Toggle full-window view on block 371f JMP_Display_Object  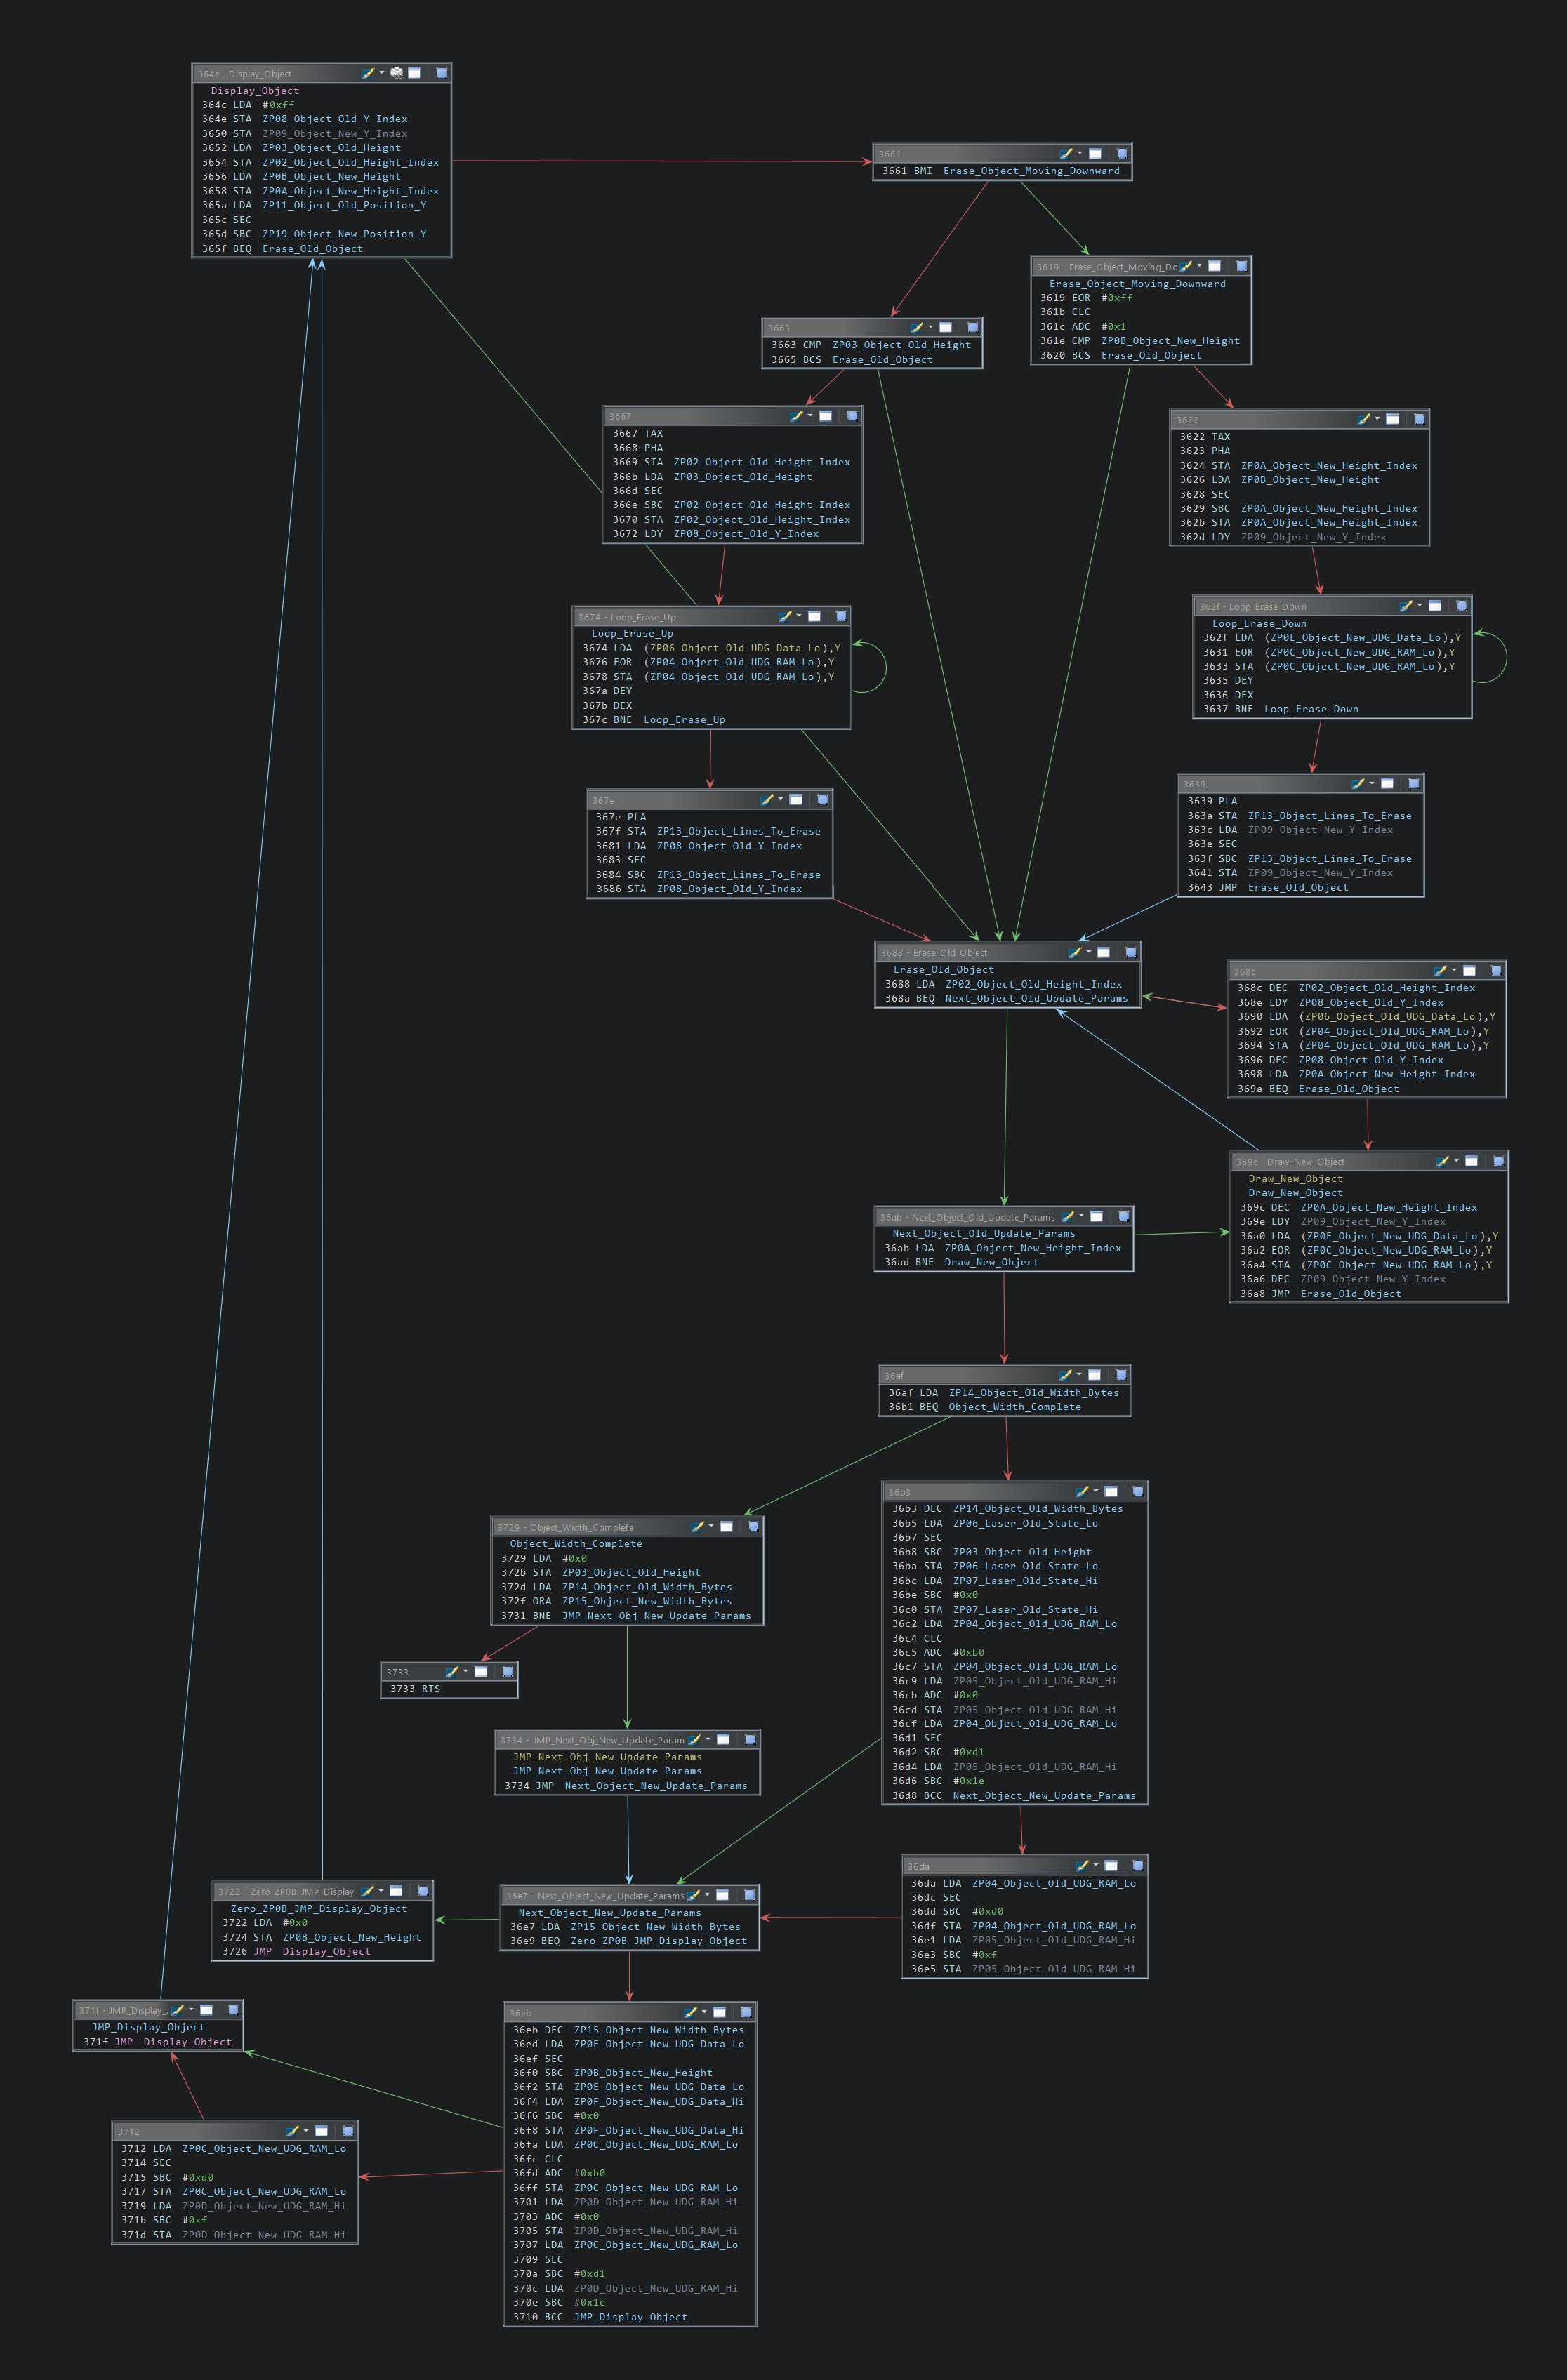point(206,2009)
